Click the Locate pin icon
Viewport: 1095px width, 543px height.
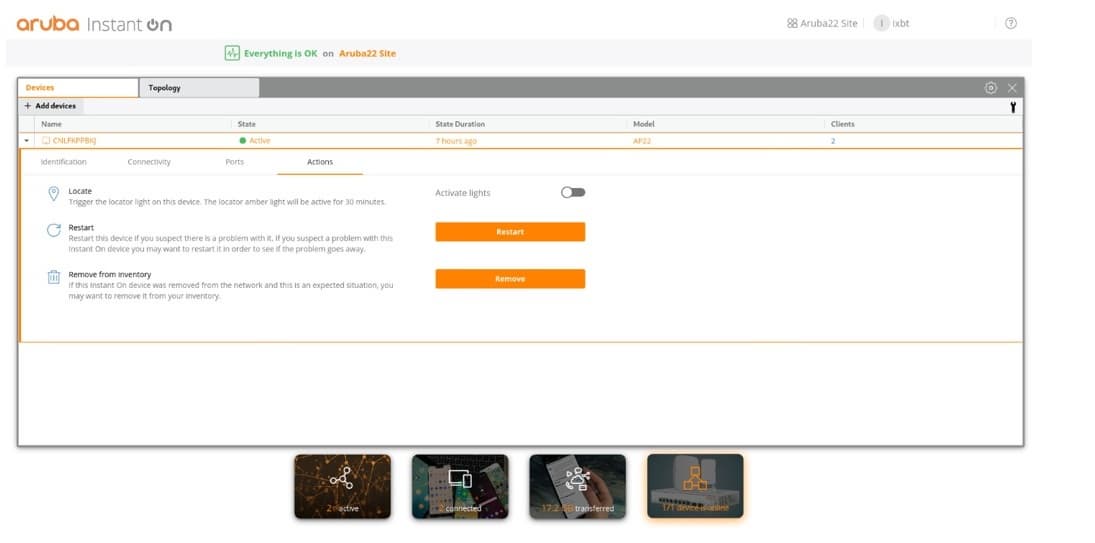[x=54, y=193]
